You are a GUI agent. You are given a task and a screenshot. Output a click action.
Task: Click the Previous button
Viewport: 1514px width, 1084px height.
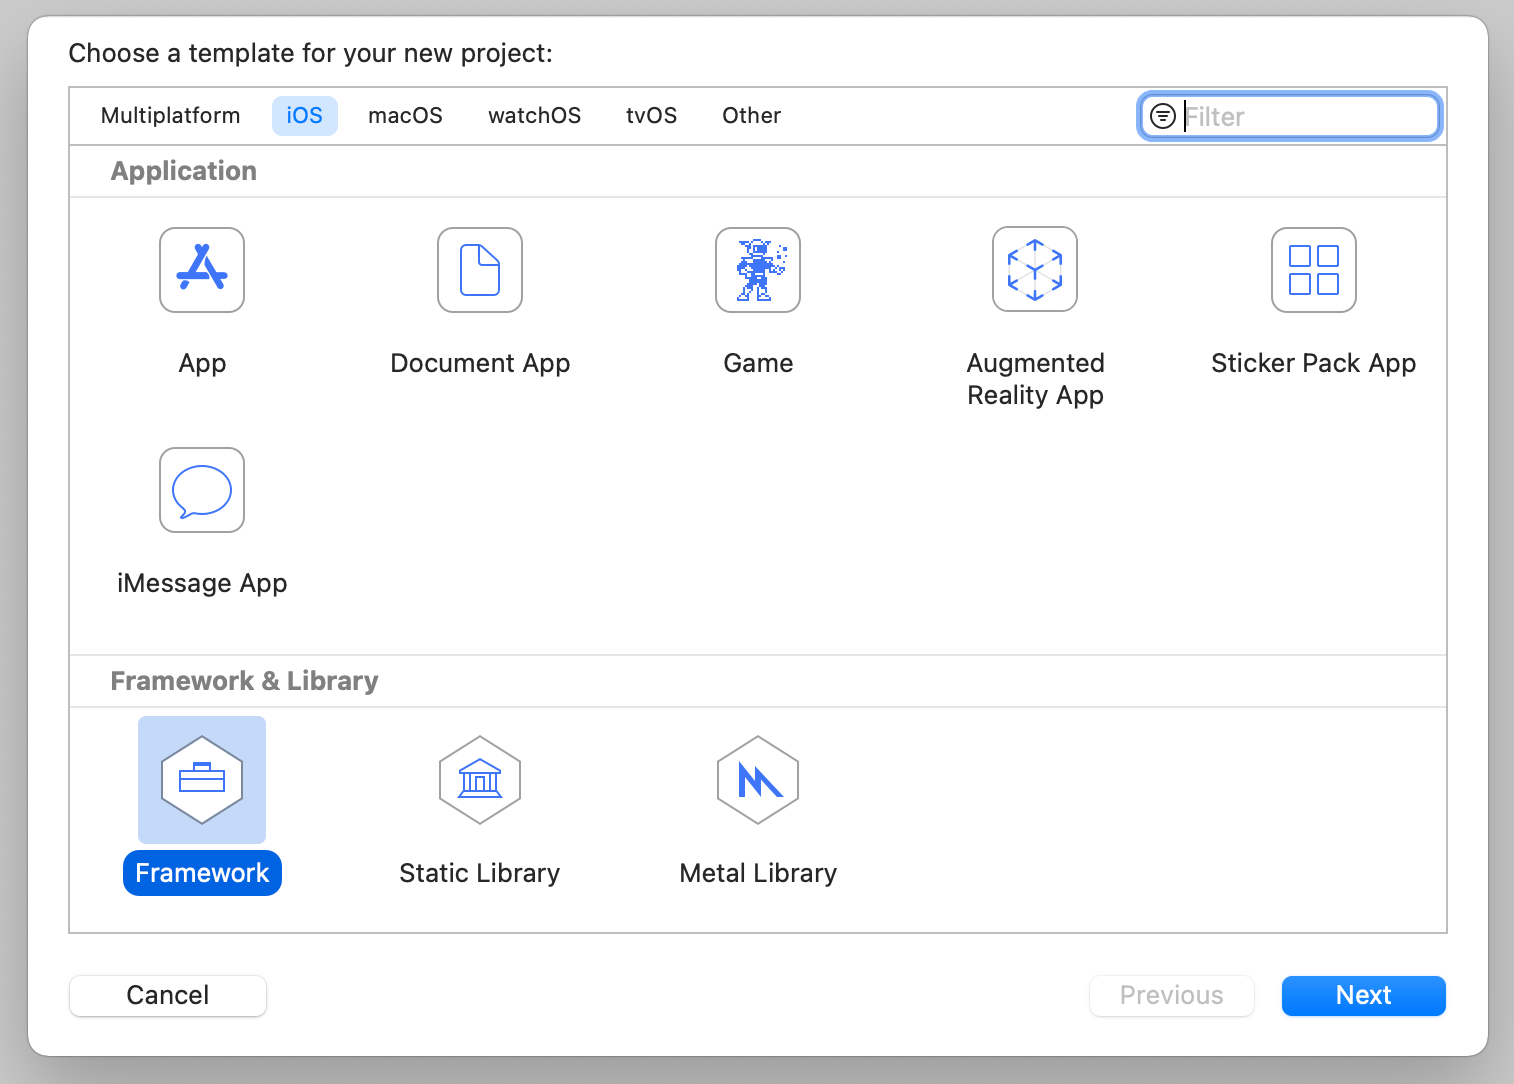[1172, 996]
